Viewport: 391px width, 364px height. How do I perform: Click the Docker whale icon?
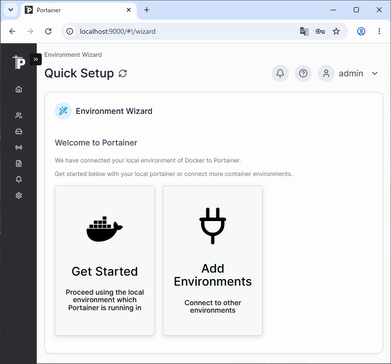(104, 229)
